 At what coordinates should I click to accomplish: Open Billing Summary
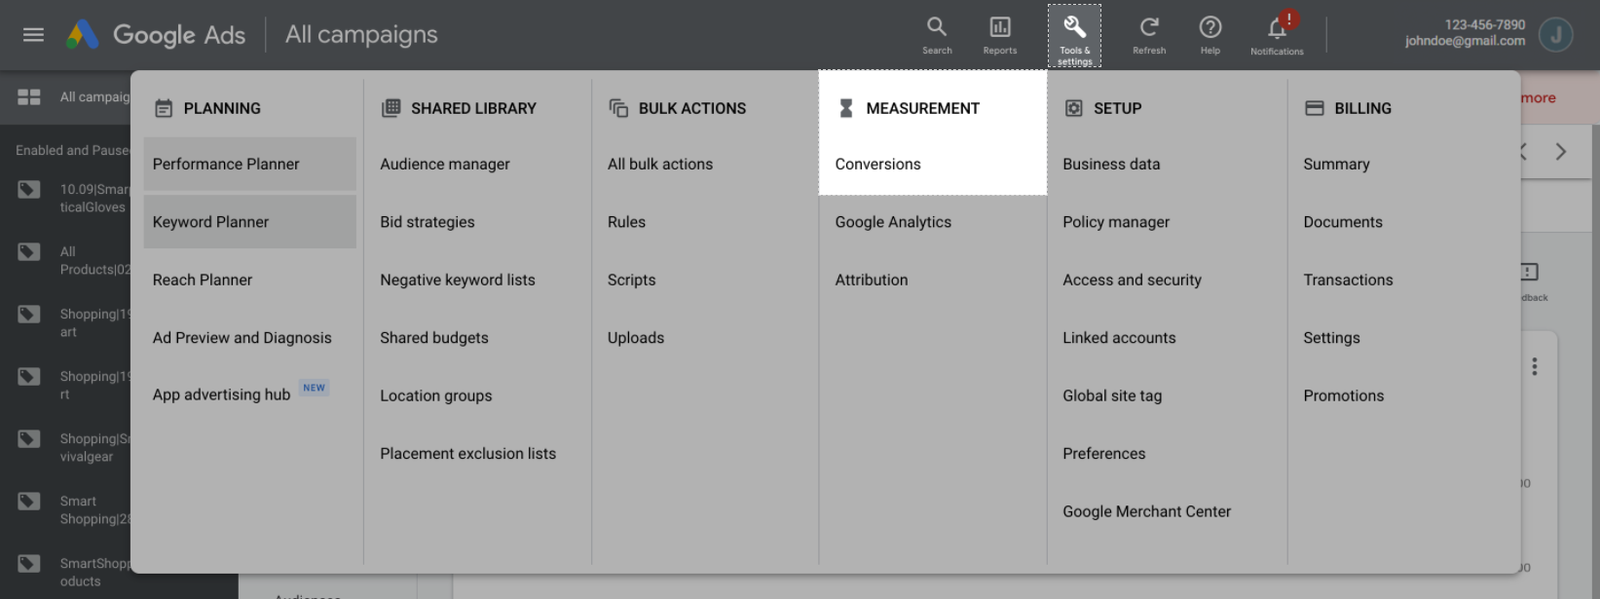1336,164
